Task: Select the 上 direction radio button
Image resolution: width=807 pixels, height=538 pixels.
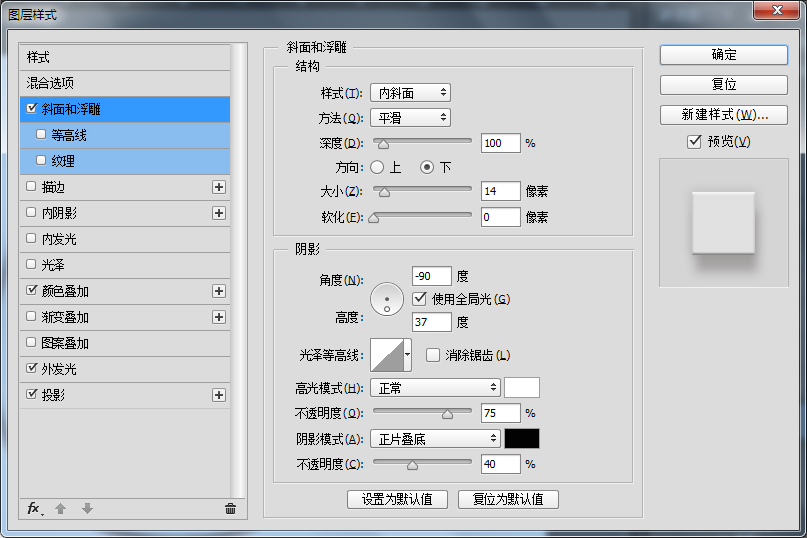Action: pyautogui.click(x=377, y=167)
